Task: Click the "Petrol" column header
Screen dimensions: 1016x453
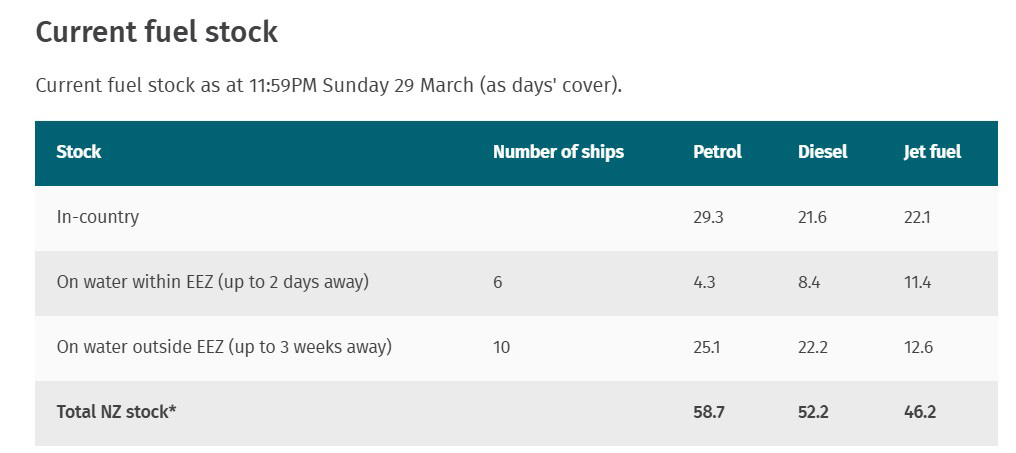Action: pyautogui.click(x=717, y=152)
